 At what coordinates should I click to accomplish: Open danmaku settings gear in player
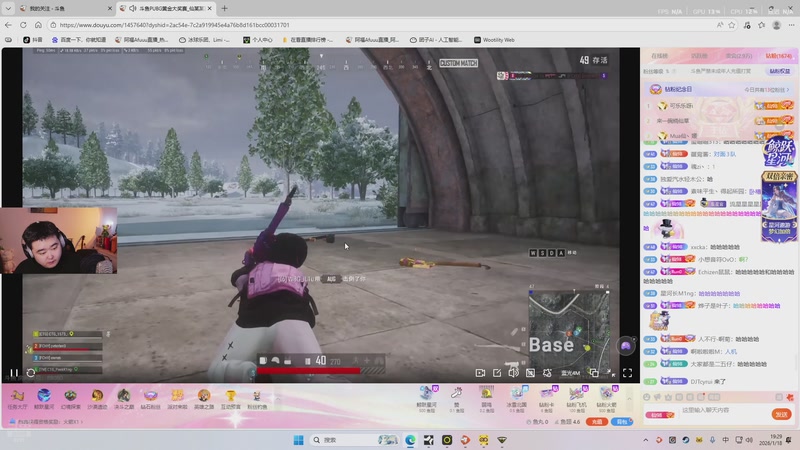(x=547, y=373)
